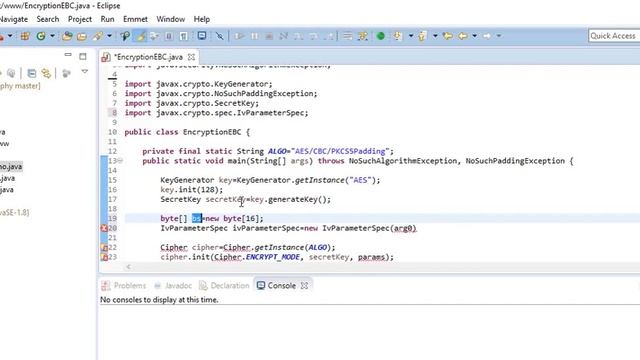Screen dimensions: 640x360
Task: Click the Step Into debug icon
Action: pyautogui.click(x=298, y=36)
